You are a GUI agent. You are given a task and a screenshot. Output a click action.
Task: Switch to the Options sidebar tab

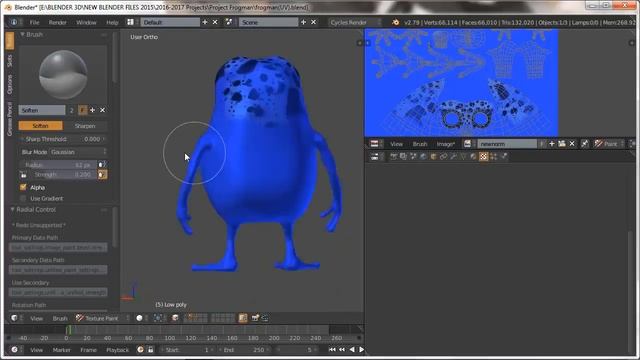click(9, 84)
